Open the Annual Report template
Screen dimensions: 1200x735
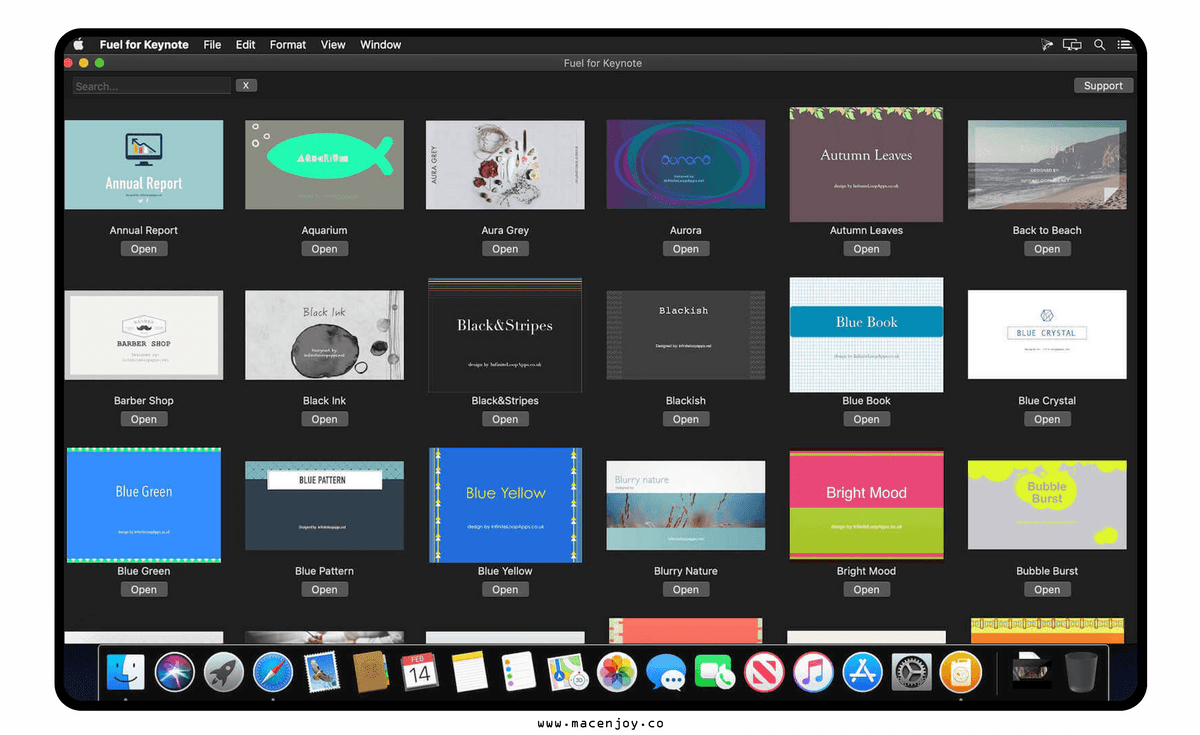[144, 249]
